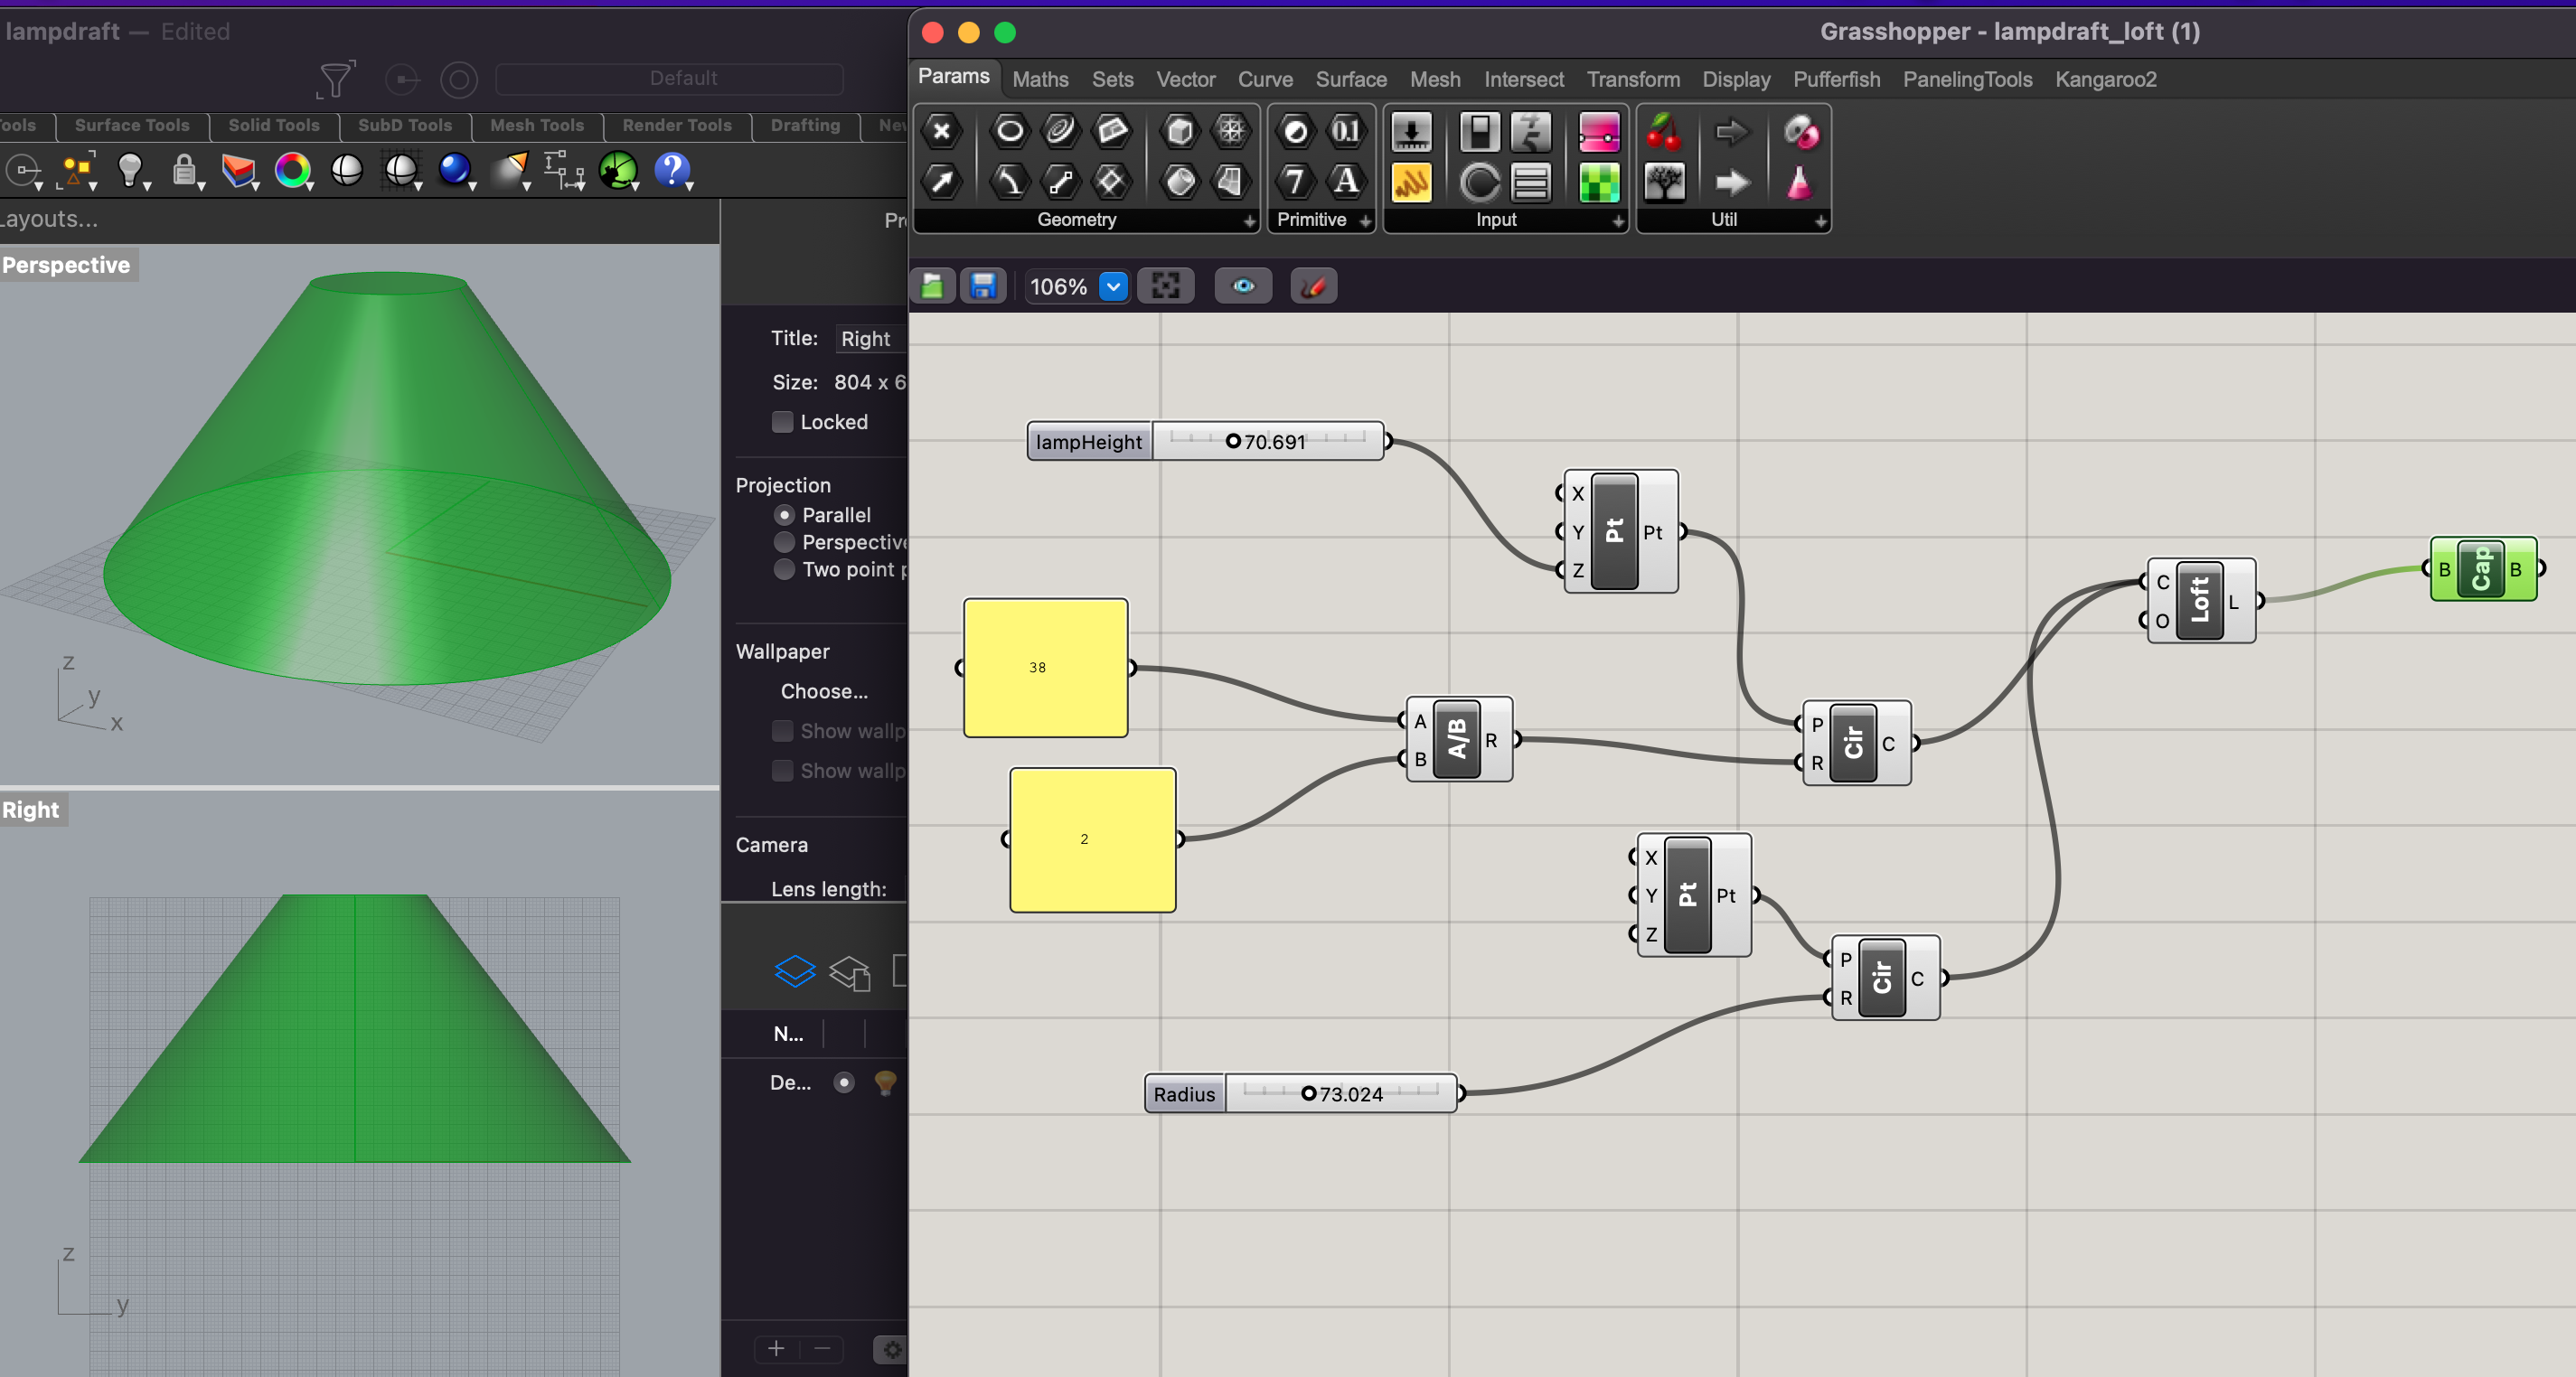Toggle the canvas preview eye button
This screenshot has height=1377, width=2576.
(1243, 287)
